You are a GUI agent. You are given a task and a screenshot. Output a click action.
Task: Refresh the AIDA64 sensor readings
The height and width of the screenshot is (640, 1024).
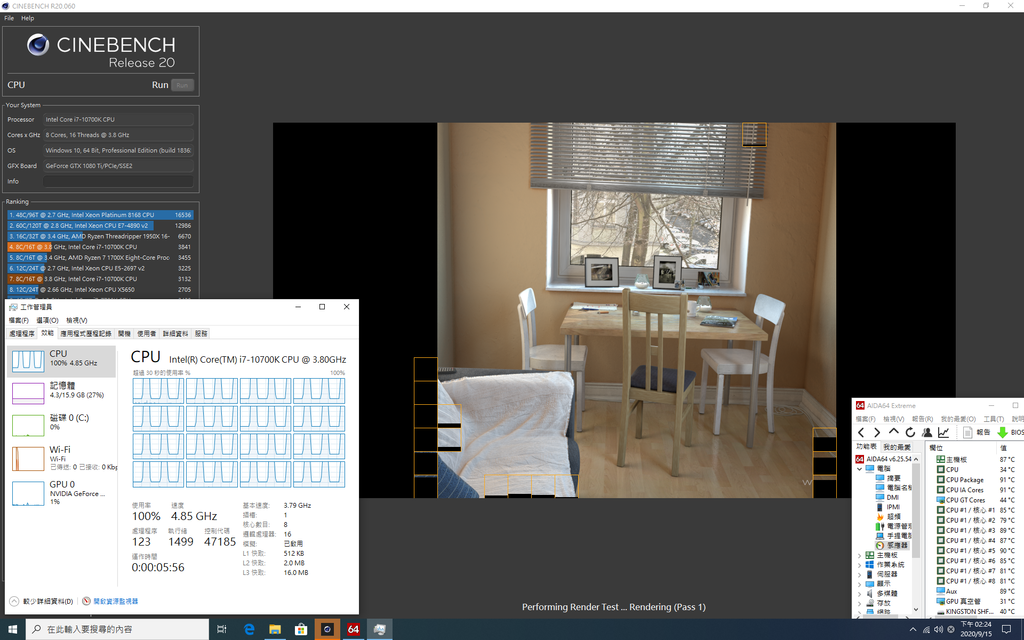(x=910, y=432)
